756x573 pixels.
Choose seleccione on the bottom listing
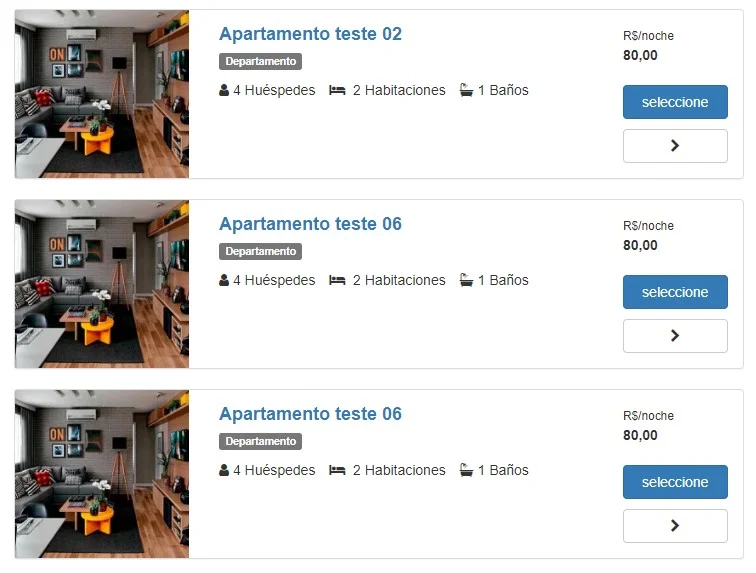[675, 482]
